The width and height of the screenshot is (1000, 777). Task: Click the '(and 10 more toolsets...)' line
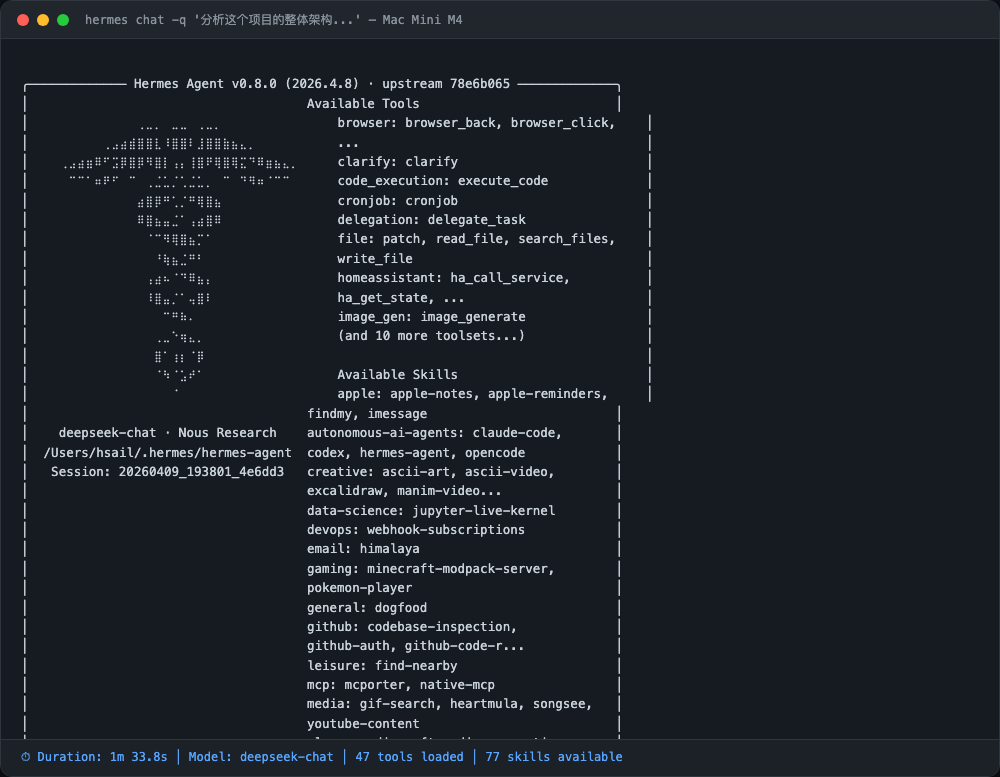click(431, 336)
